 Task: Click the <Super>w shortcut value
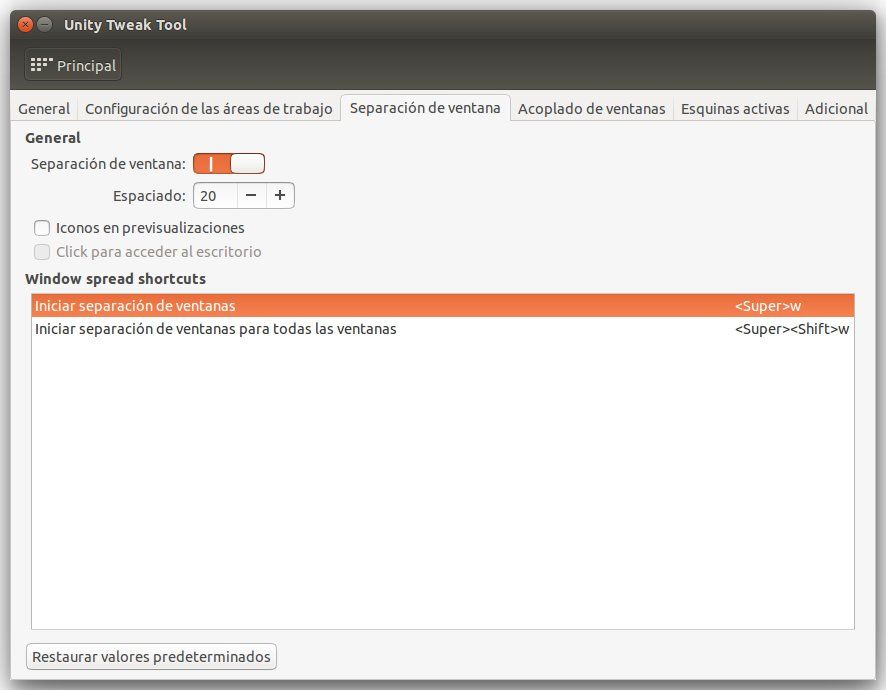click(x=767, y=306)
